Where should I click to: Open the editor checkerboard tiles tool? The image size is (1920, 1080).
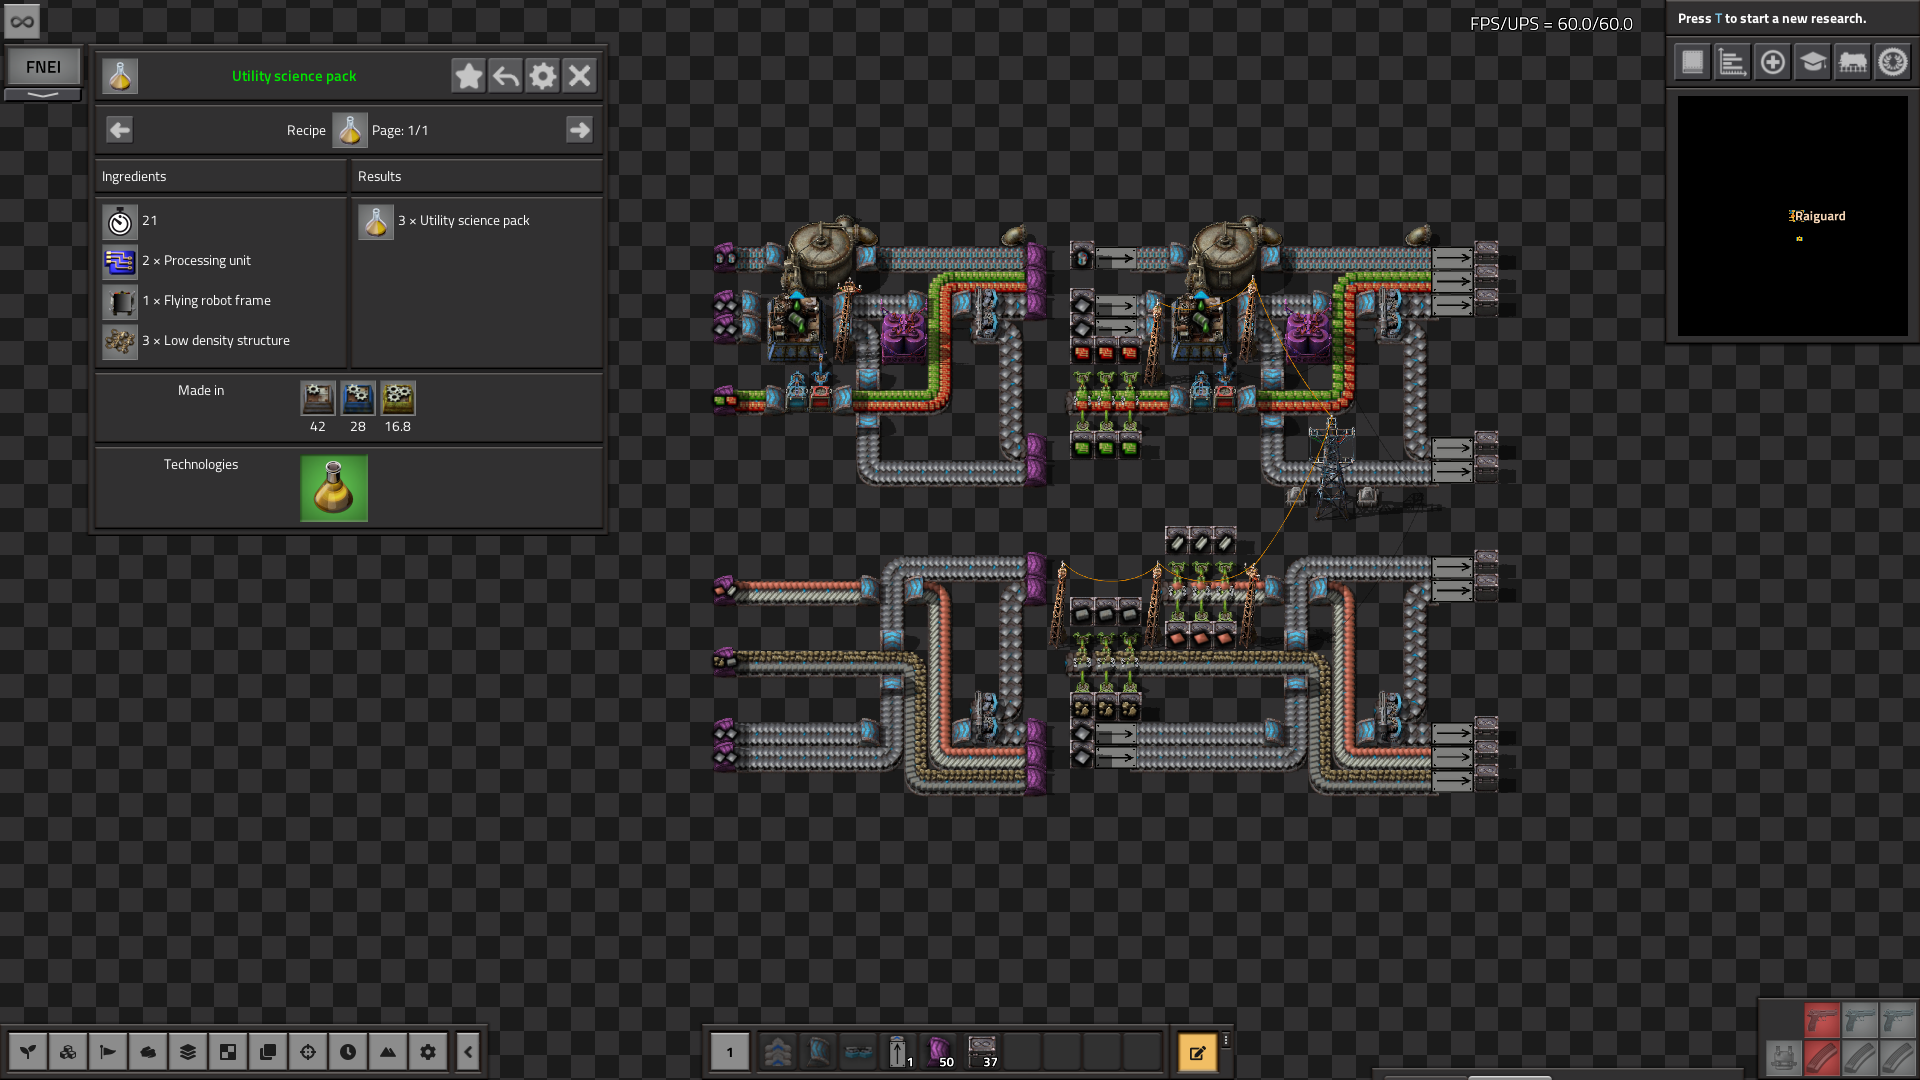pos(228,1052)
